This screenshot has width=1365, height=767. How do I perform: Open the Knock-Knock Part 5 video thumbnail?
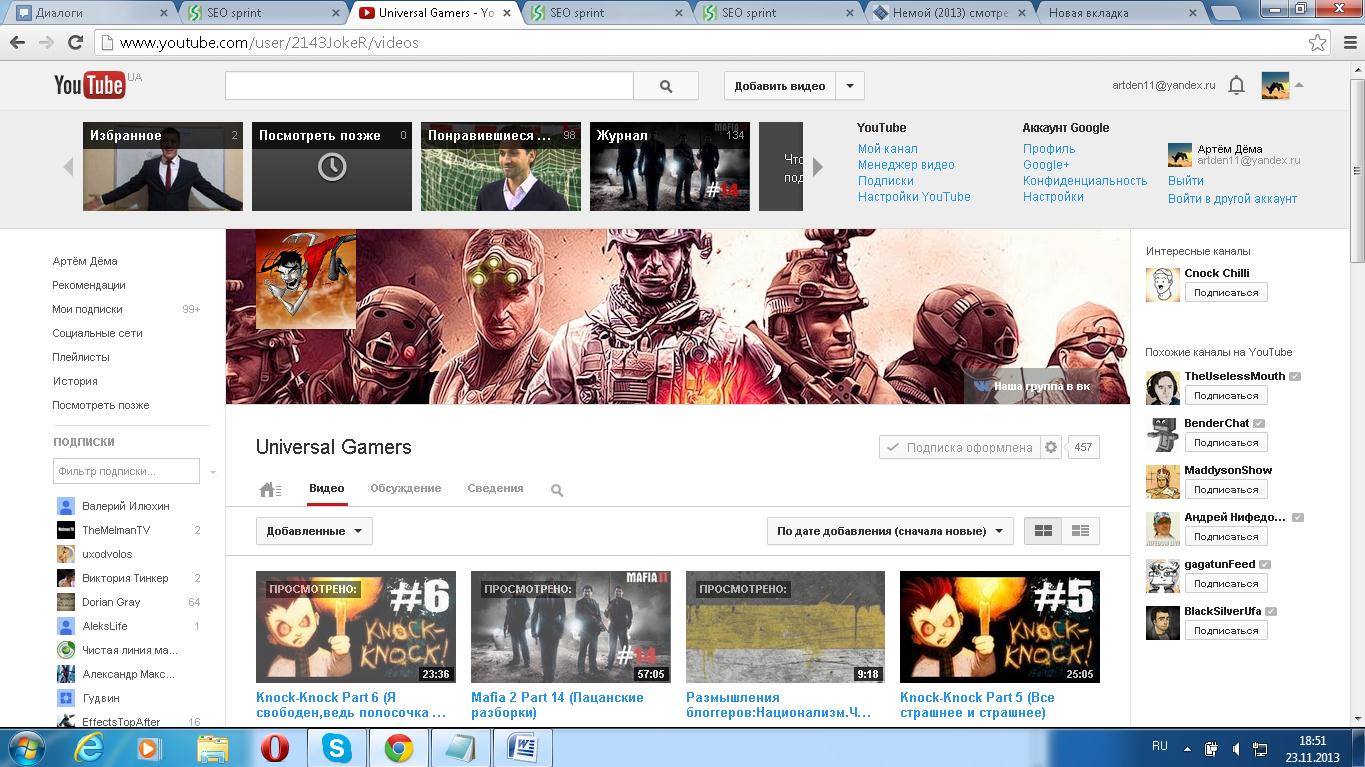(1000, 627)
